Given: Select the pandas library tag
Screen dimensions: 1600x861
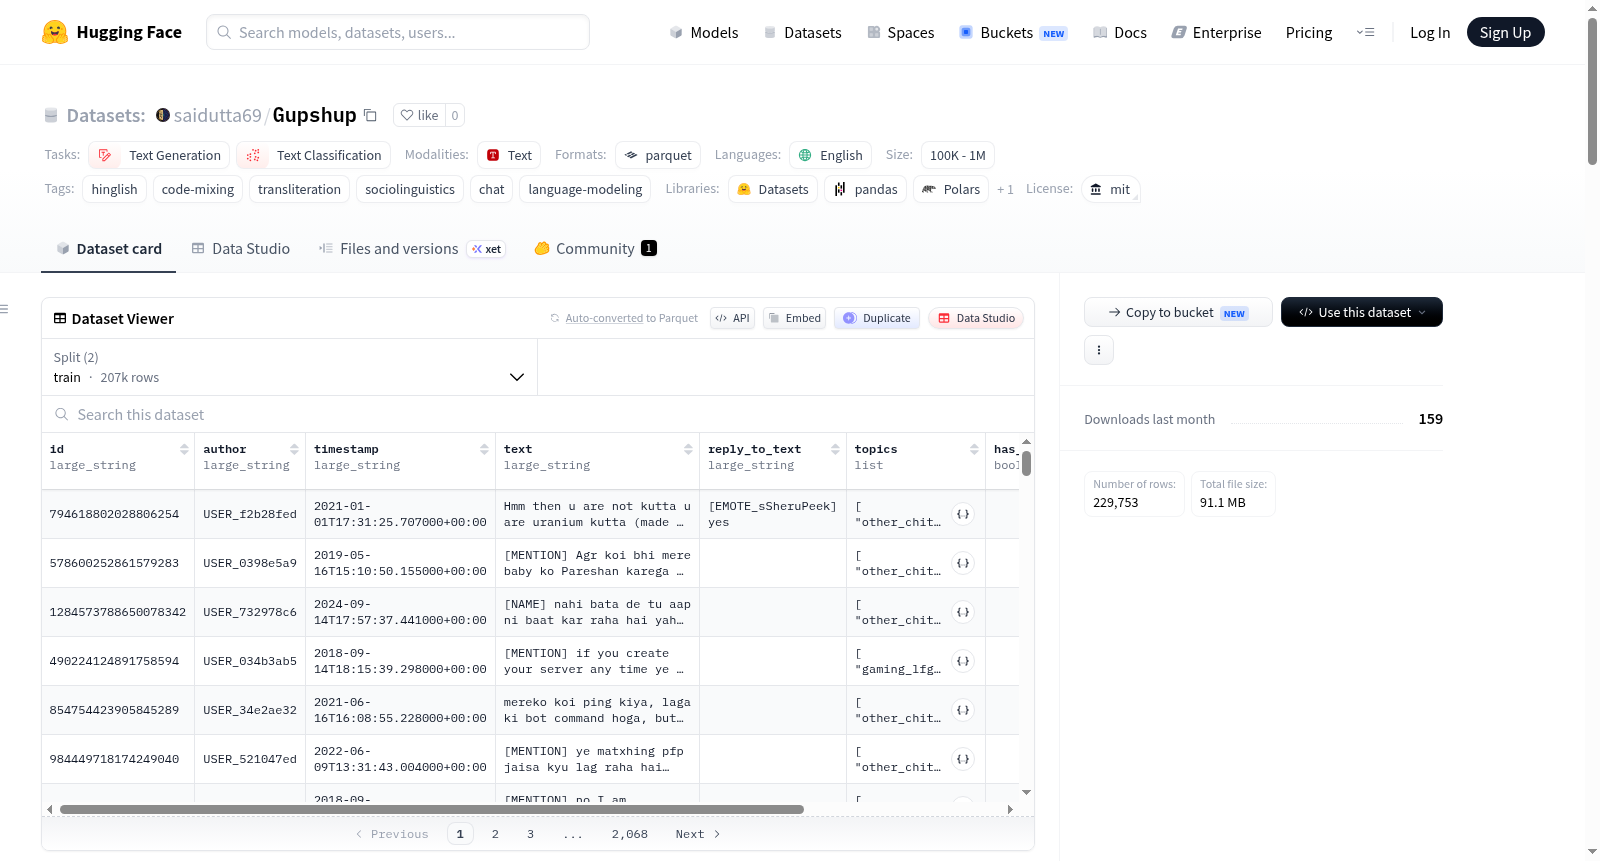Looking at the screenshot, I should coord(866,189).
